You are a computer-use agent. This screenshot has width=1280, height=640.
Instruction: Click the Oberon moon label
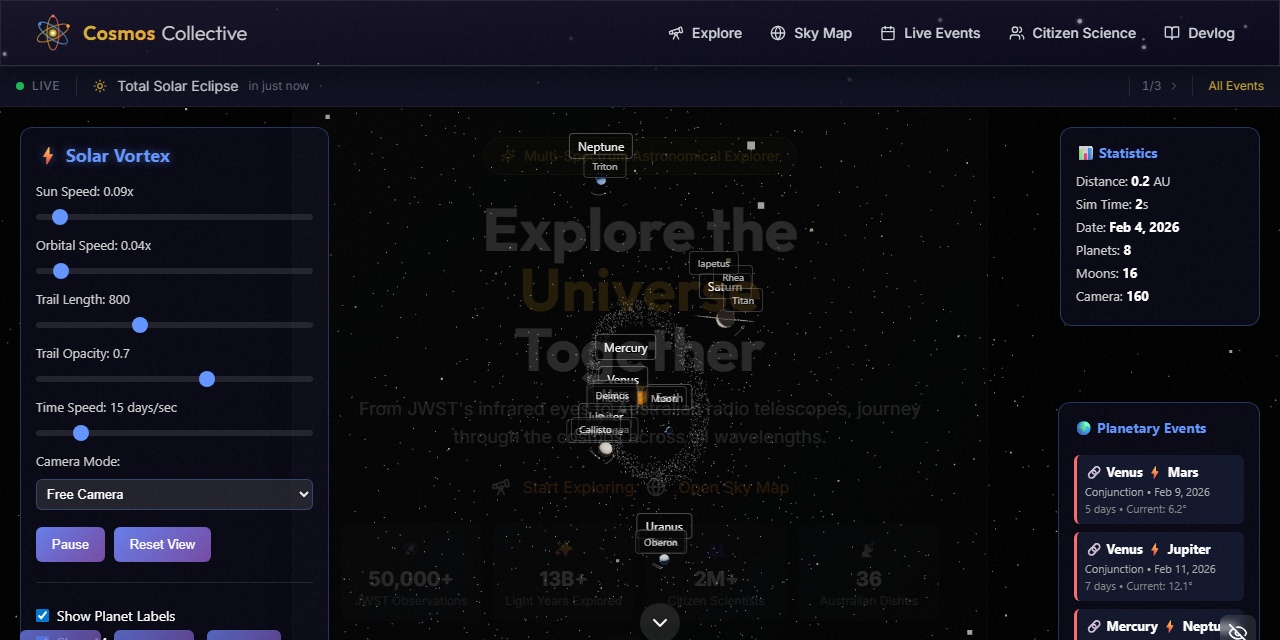(x=661, y=542)
